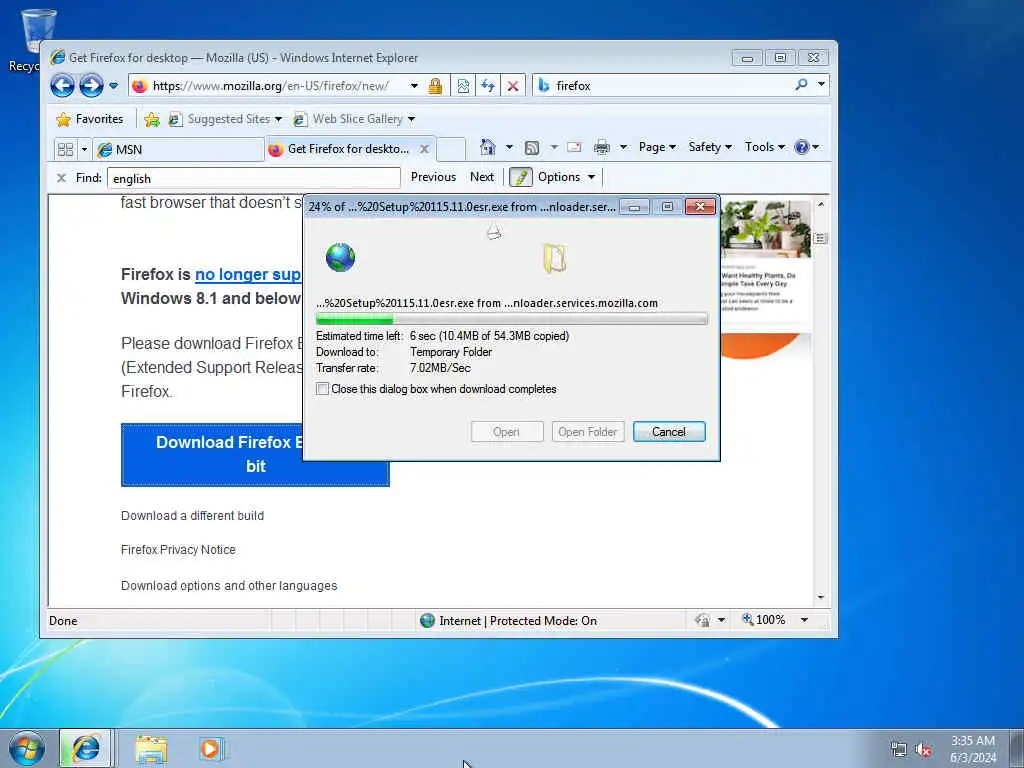1024x768 pixels.
Task: Click the globe icon in download dialog
Action: [x=340, y=257]
